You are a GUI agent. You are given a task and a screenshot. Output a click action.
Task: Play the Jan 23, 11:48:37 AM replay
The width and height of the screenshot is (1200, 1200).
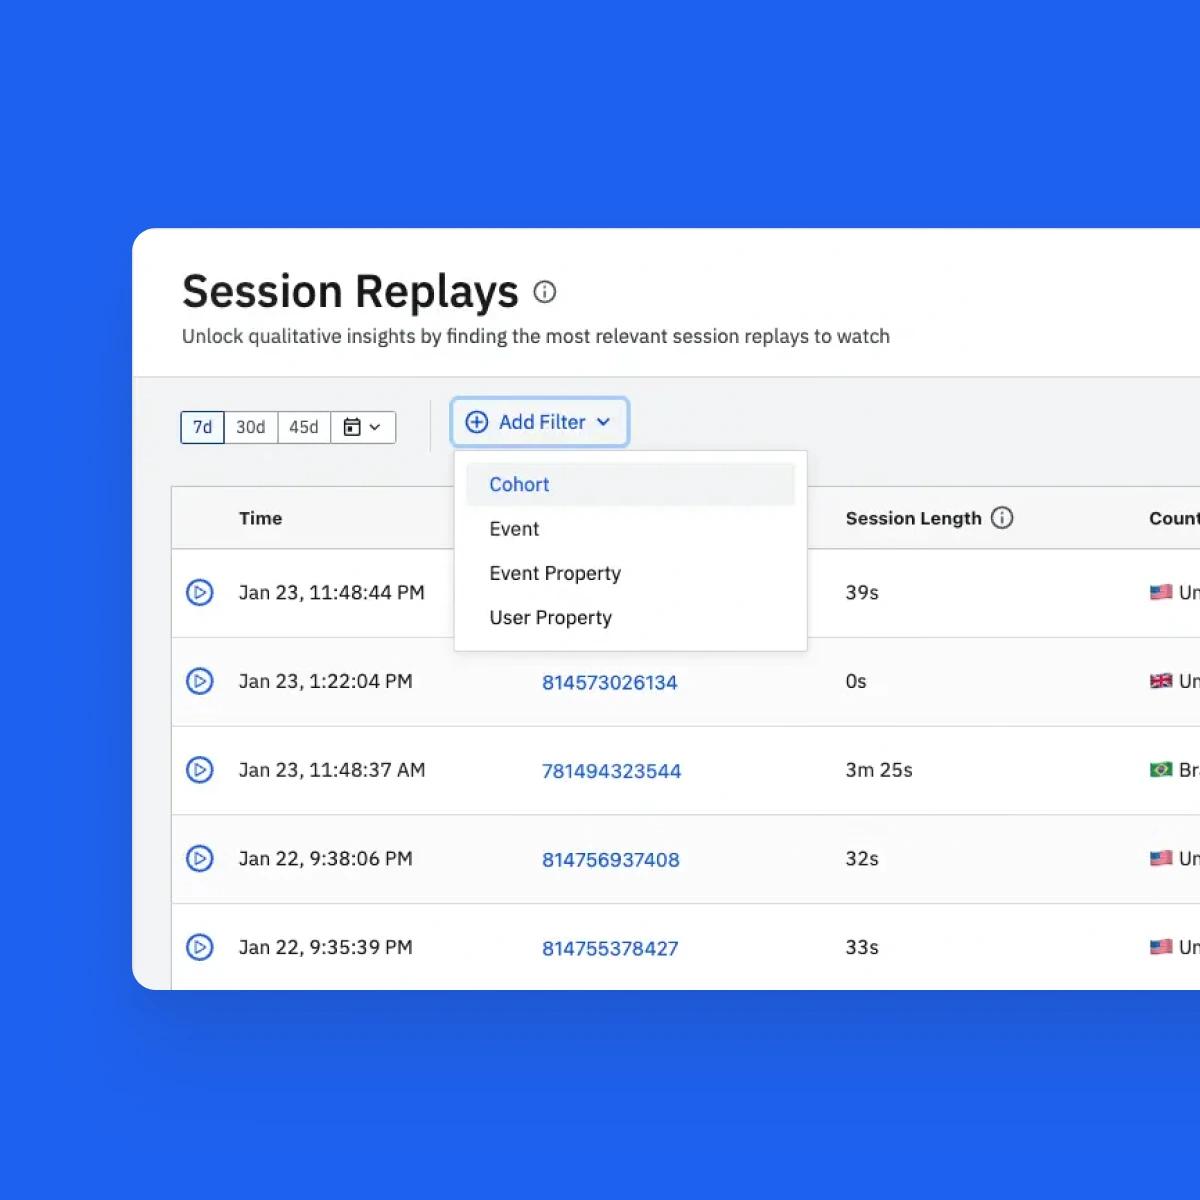[200, 770]
